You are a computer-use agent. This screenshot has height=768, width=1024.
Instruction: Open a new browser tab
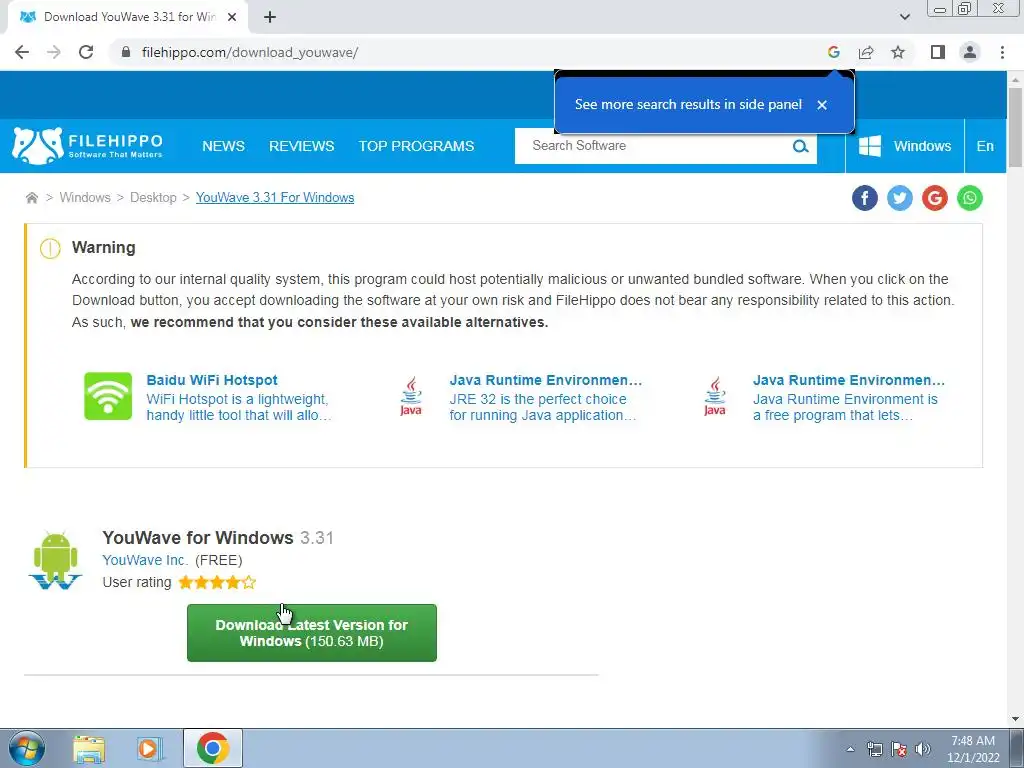click(x=270, y=17)
